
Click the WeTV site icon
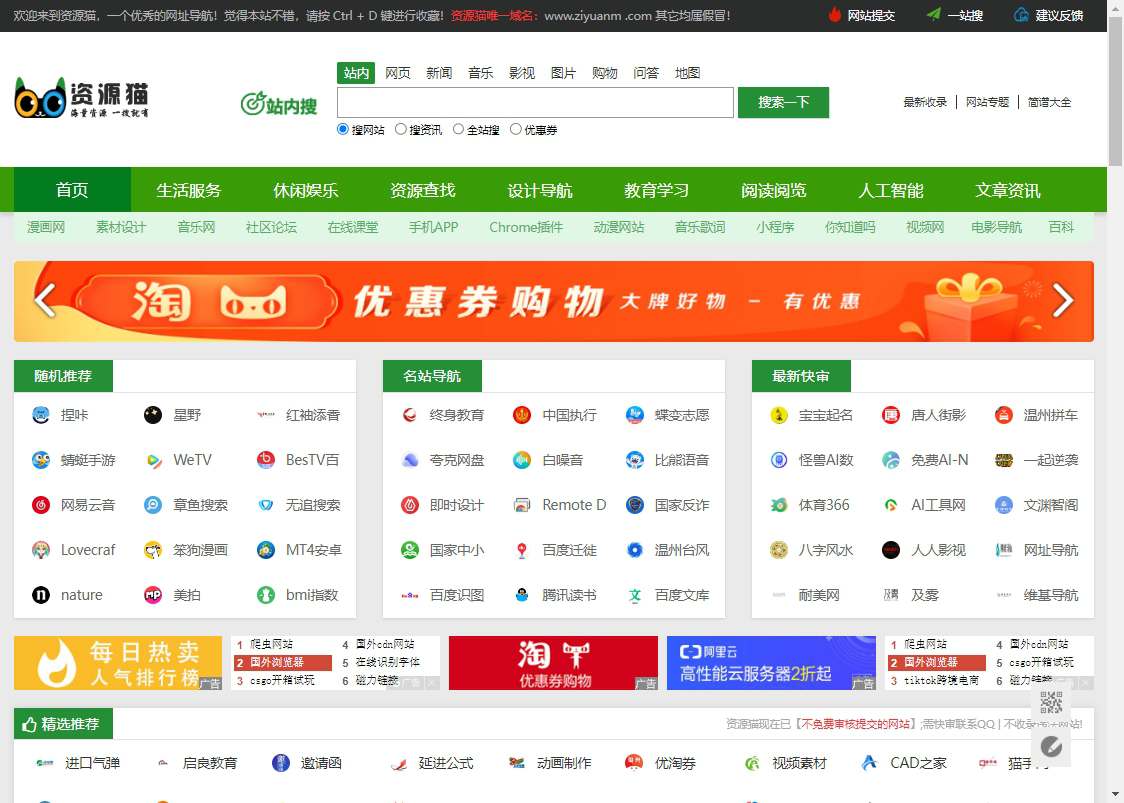click(x=153, y=460)
